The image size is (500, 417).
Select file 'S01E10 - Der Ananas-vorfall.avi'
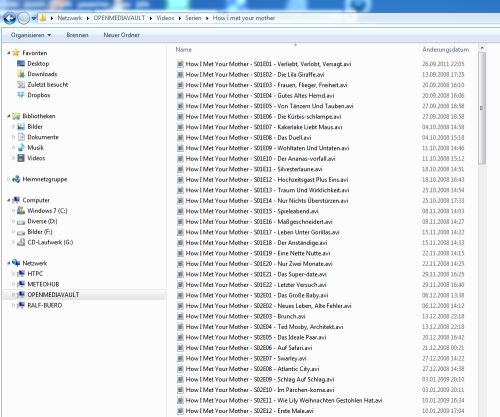coord(260,159)
